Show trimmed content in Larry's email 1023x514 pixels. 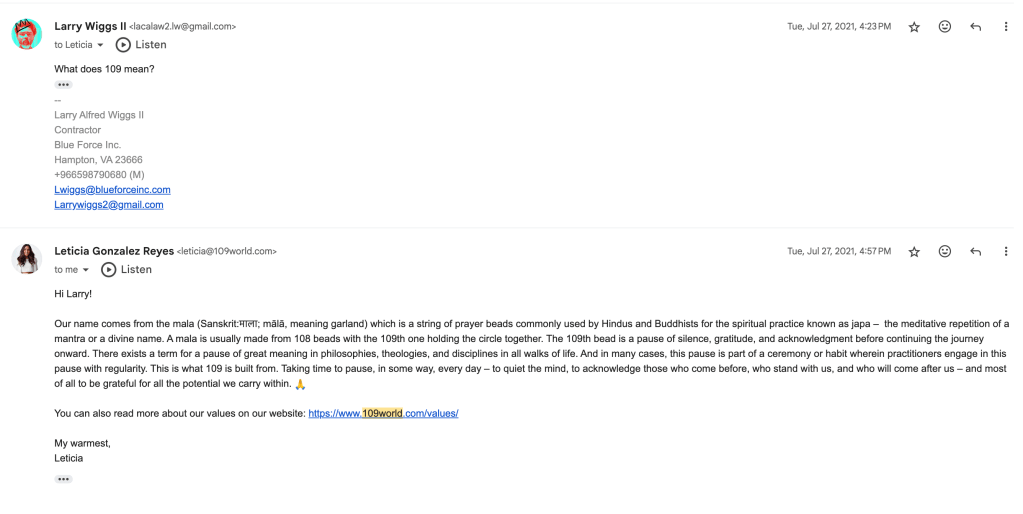click(x=63, y=85)
